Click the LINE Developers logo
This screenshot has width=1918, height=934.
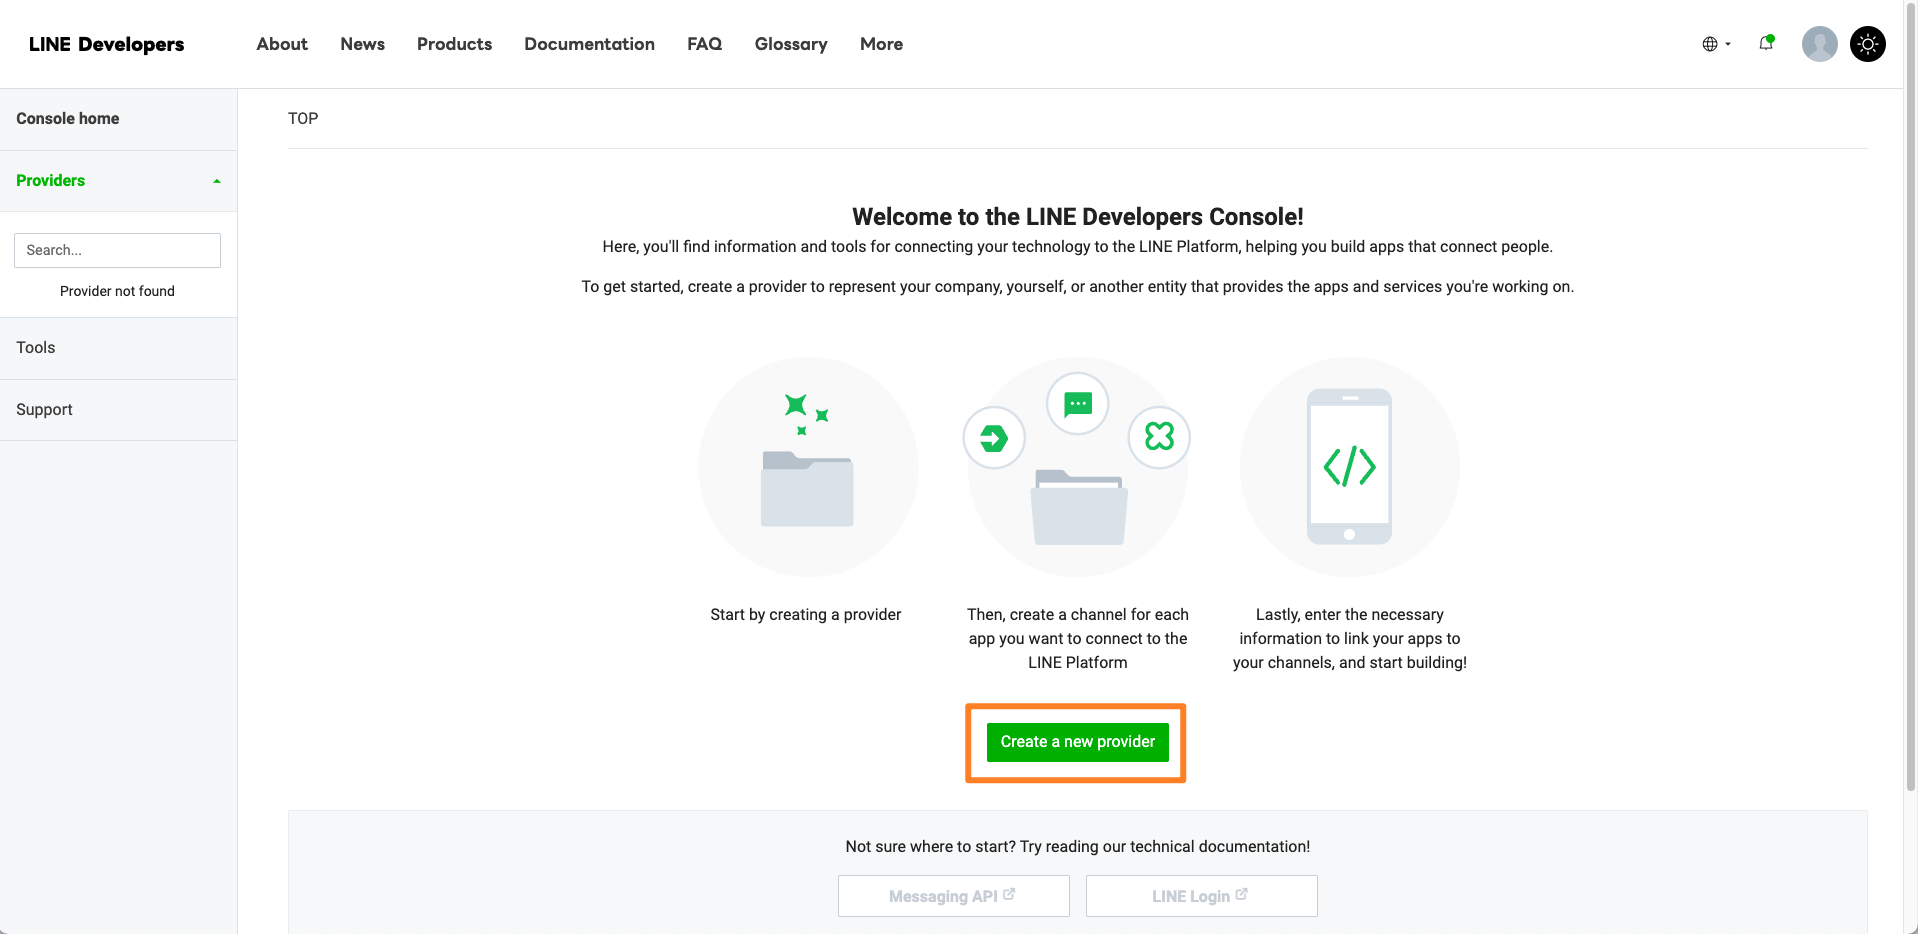pos(106,44)
